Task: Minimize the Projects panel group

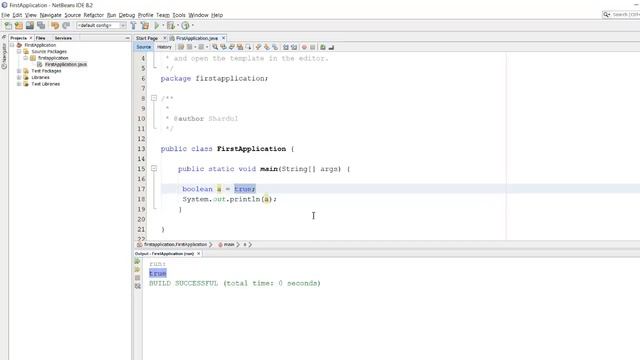Action: coord(127,38)
